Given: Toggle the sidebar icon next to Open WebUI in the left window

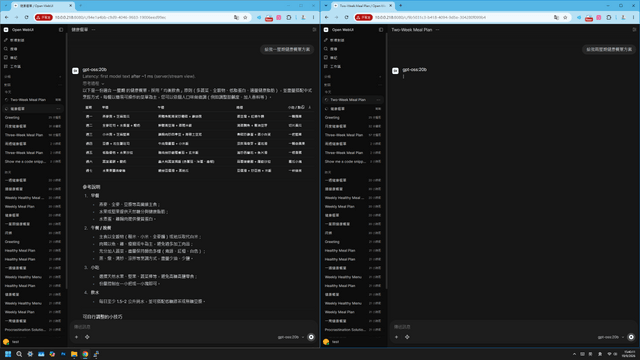Looking at the screenshot, I should tap(61, 30).
